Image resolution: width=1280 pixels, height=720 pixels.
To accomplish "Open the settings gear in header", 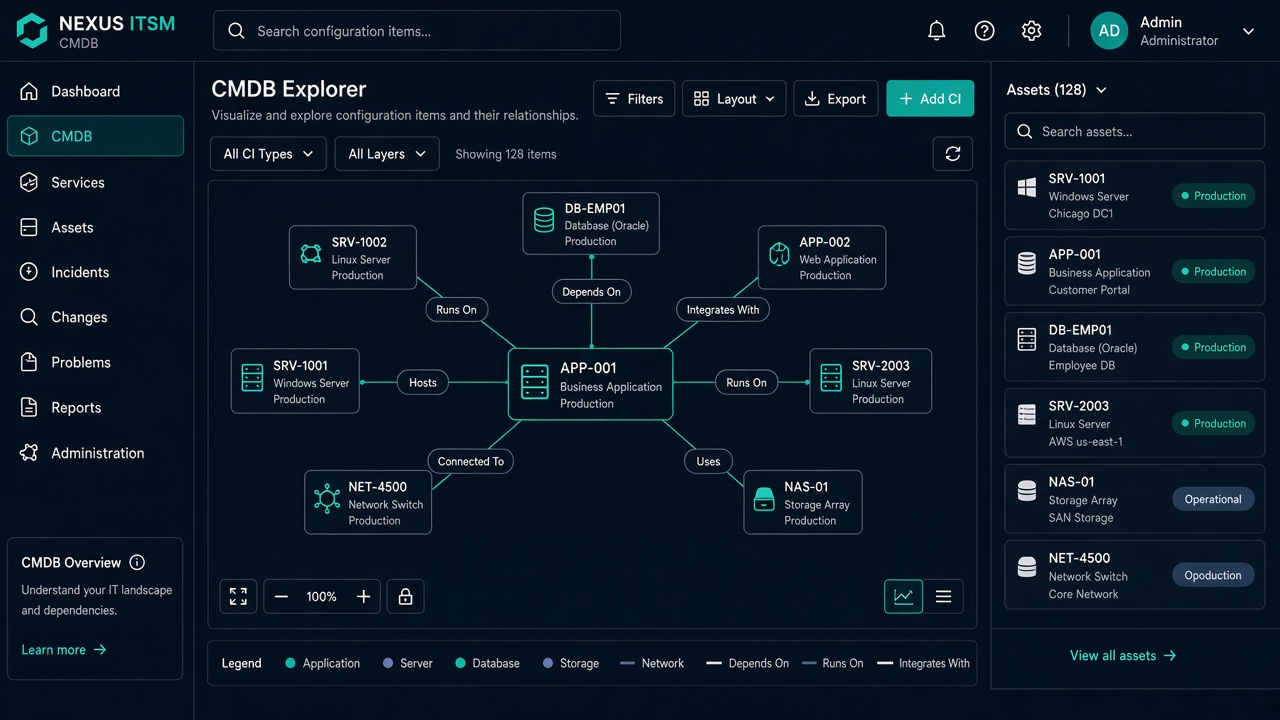I will (x=1031, y=31).
